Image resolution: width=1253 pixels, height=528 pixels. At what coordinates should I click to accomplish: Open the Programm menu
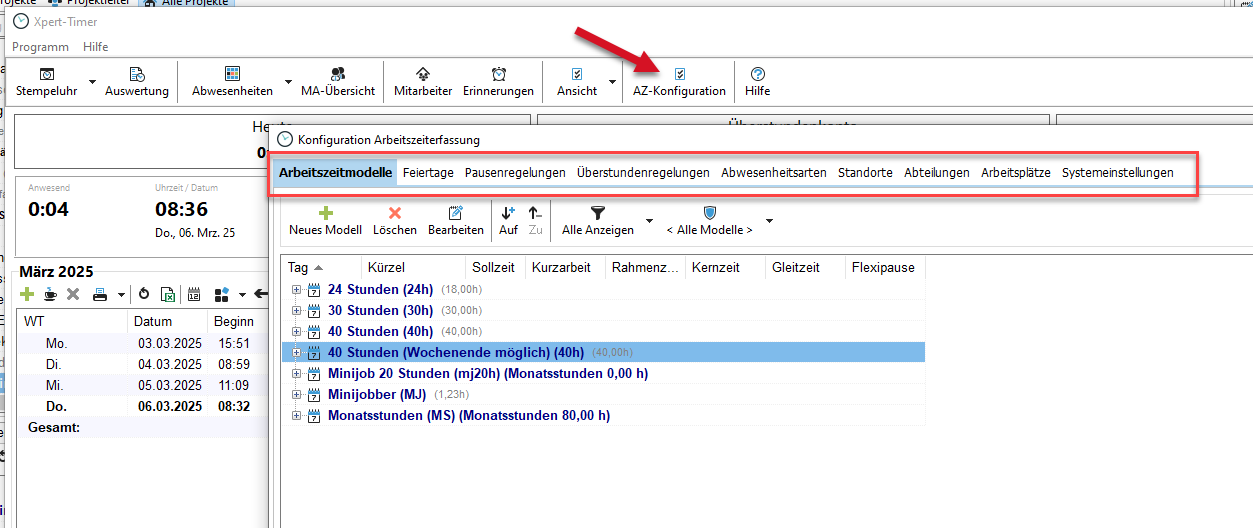coord(40,47)
